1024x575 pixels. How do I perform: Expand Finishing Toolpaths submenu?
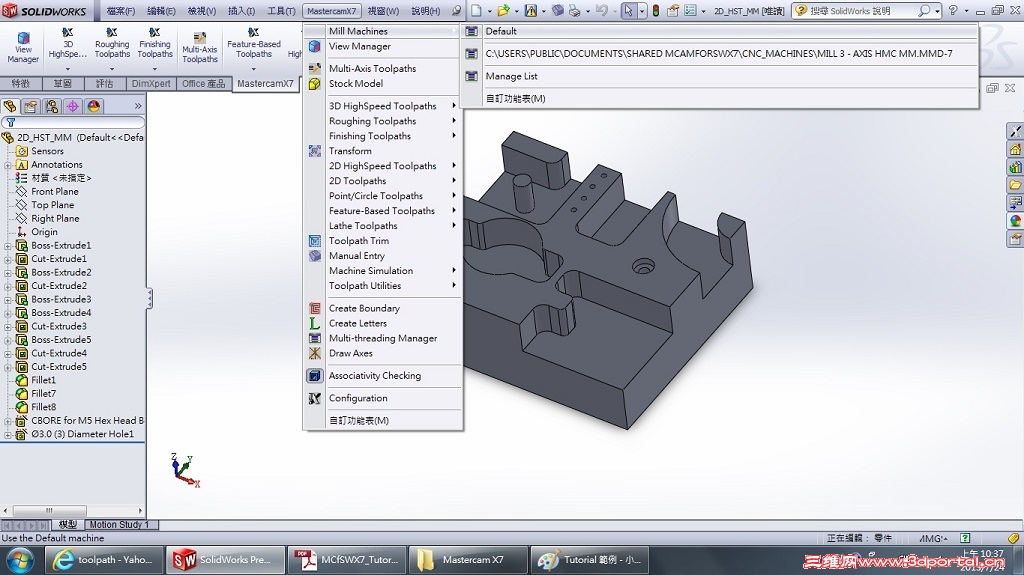click(x=384, y=136)
